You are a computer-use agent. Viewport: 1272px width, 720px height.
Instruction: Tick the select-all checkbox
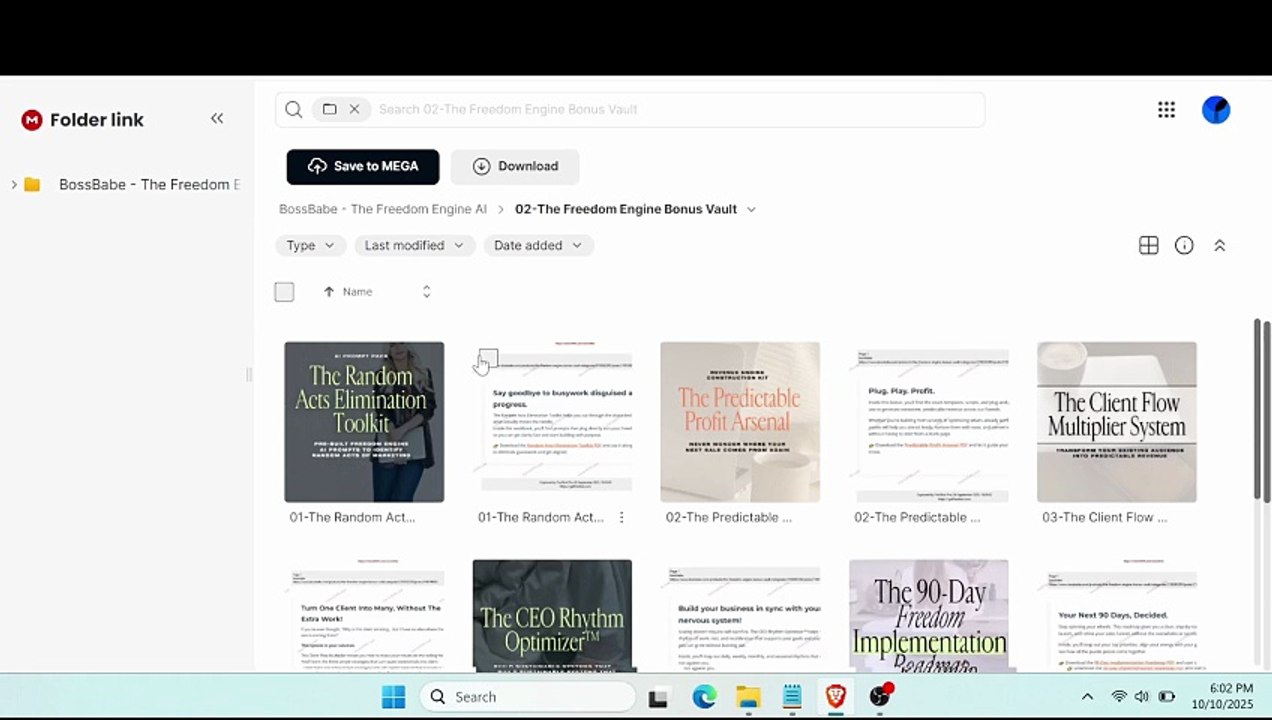coord(284,292)
